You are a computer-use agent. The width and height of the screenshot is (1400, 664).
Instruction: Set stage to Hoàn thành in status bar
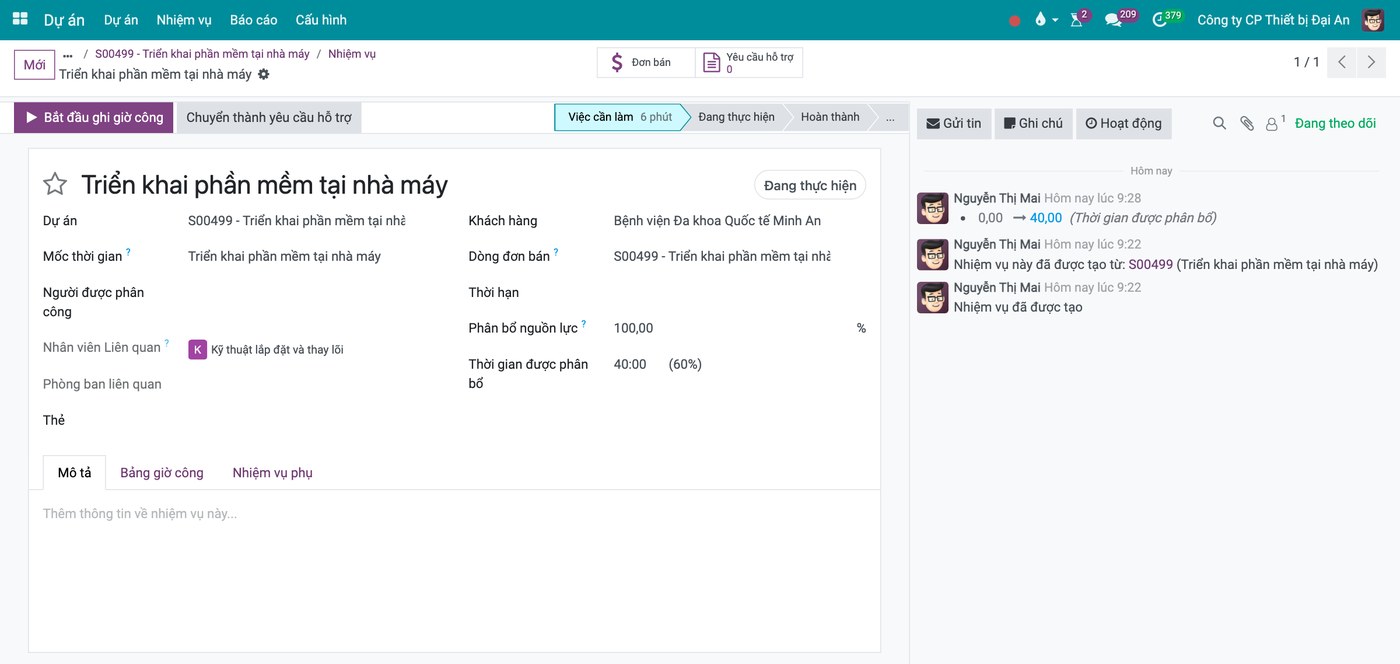pyautogui.click(x=830, y=117)
